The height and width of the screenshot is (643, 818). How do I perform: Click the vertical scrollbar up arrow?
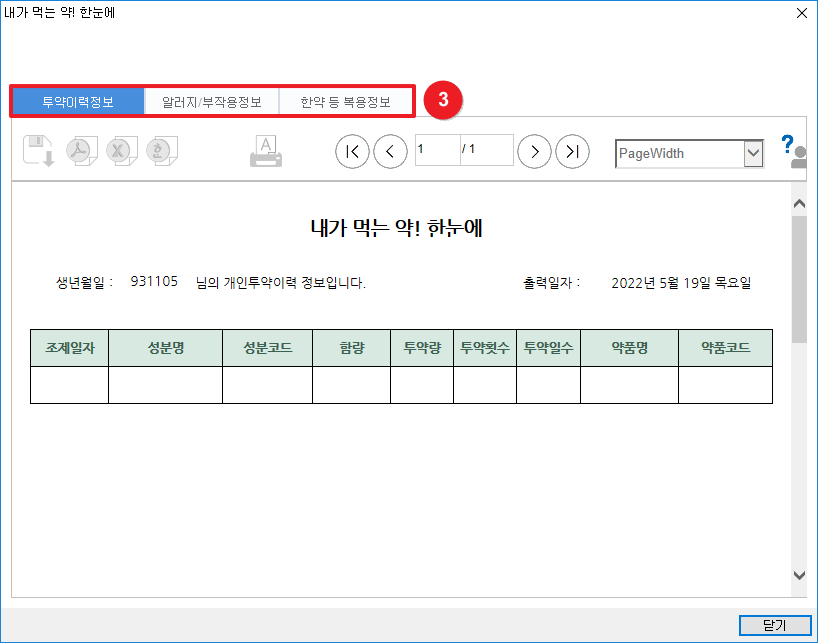(x=799, y=204)
